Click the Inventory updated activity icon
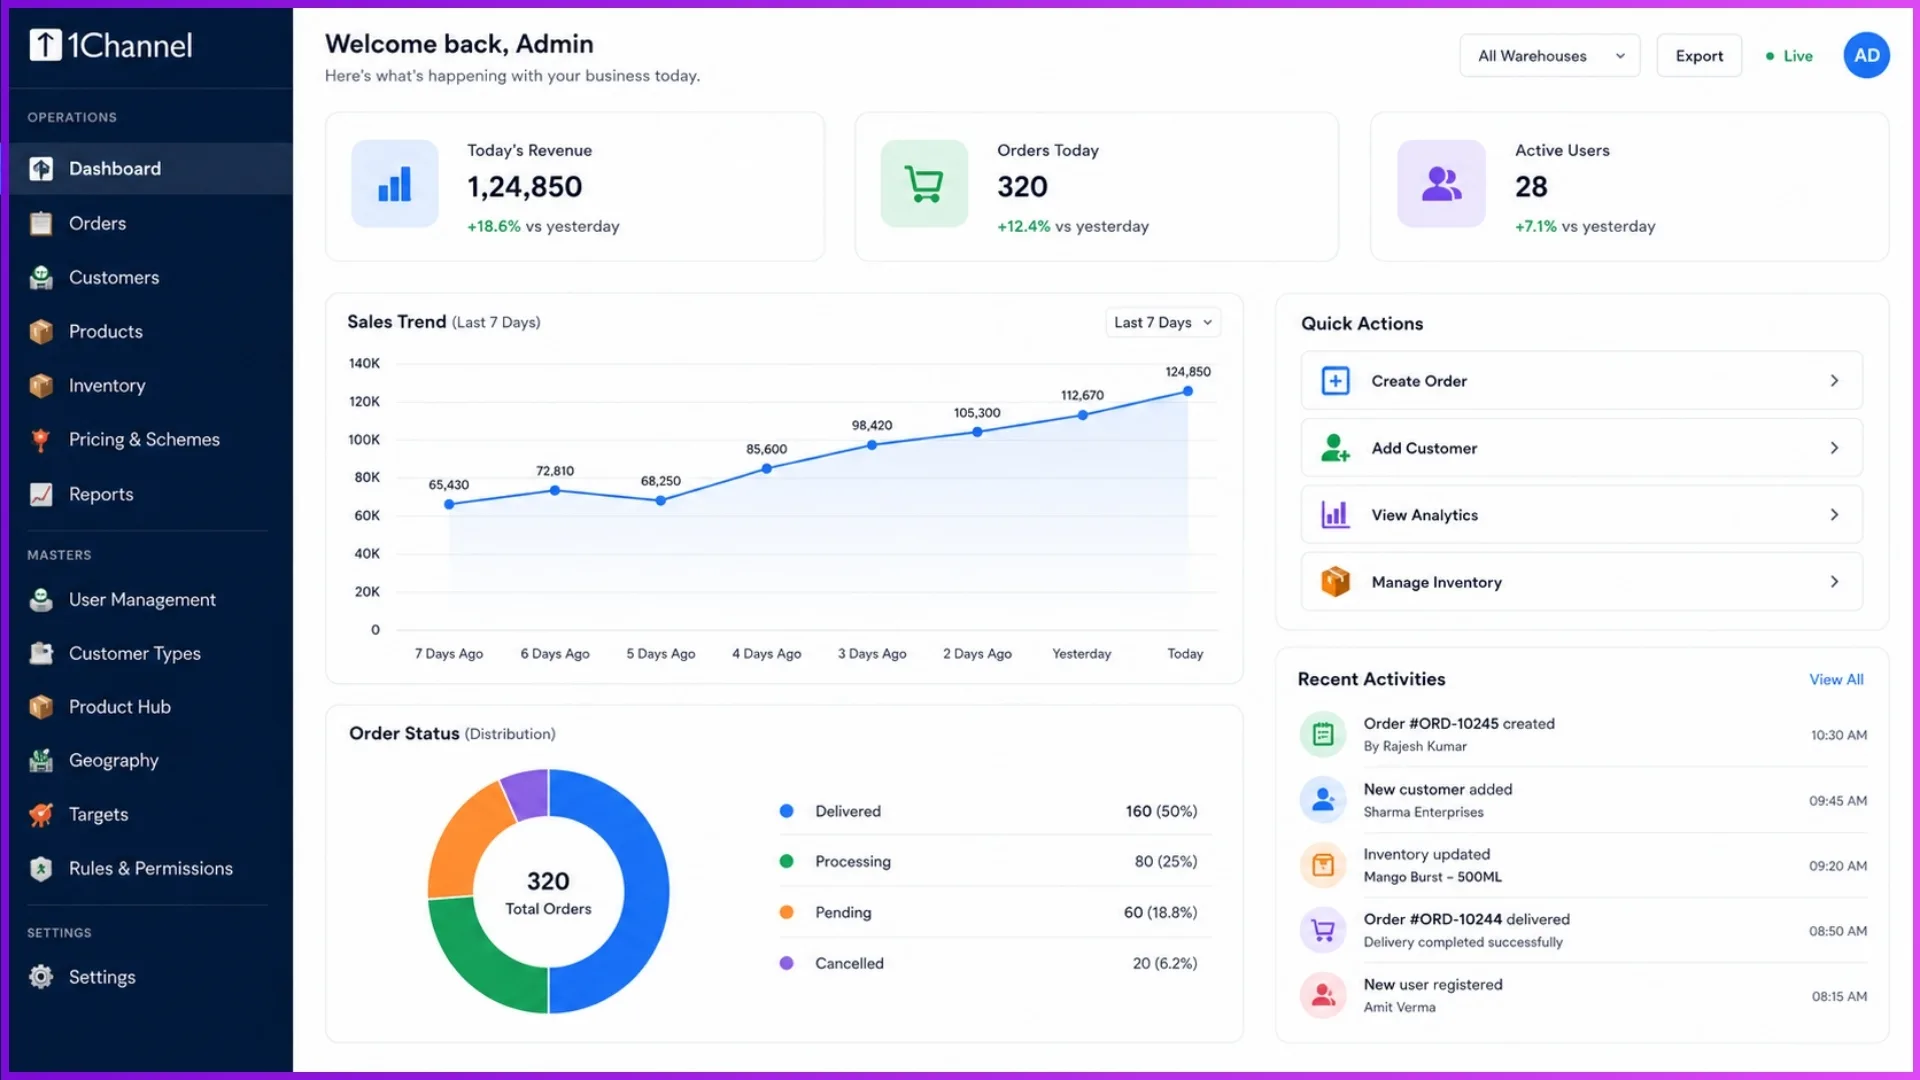Image resolution: width=1920 pixels, height=1080 pixels. point(1323,865)
